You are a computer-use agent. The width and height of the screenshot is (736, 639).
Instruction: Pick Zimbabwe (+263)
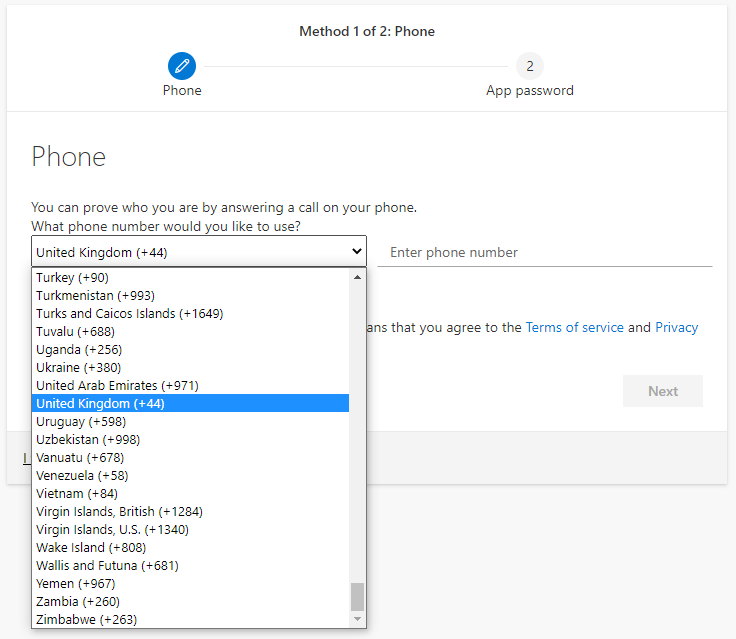click(x=190, y=619)
